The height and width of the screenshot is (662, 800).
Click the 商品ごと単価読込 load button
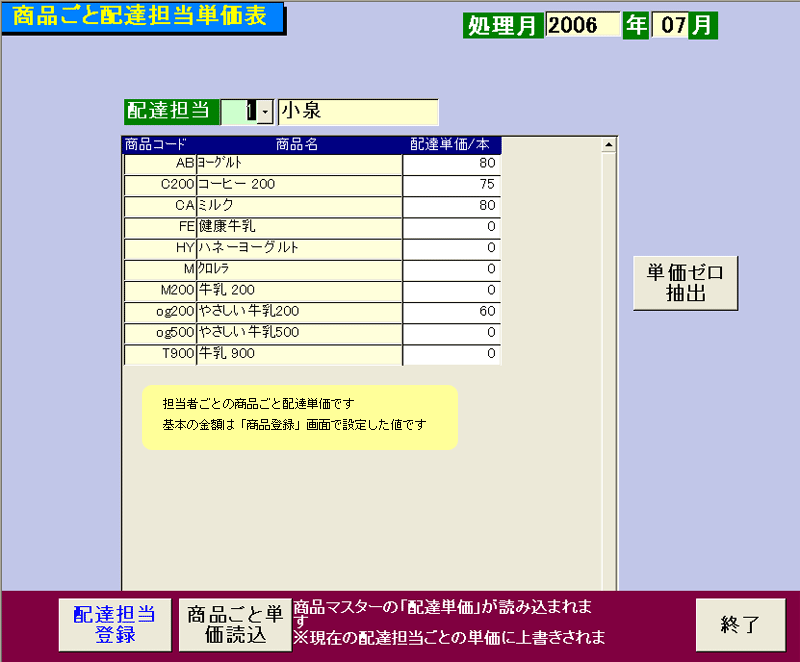pos(234,624)
